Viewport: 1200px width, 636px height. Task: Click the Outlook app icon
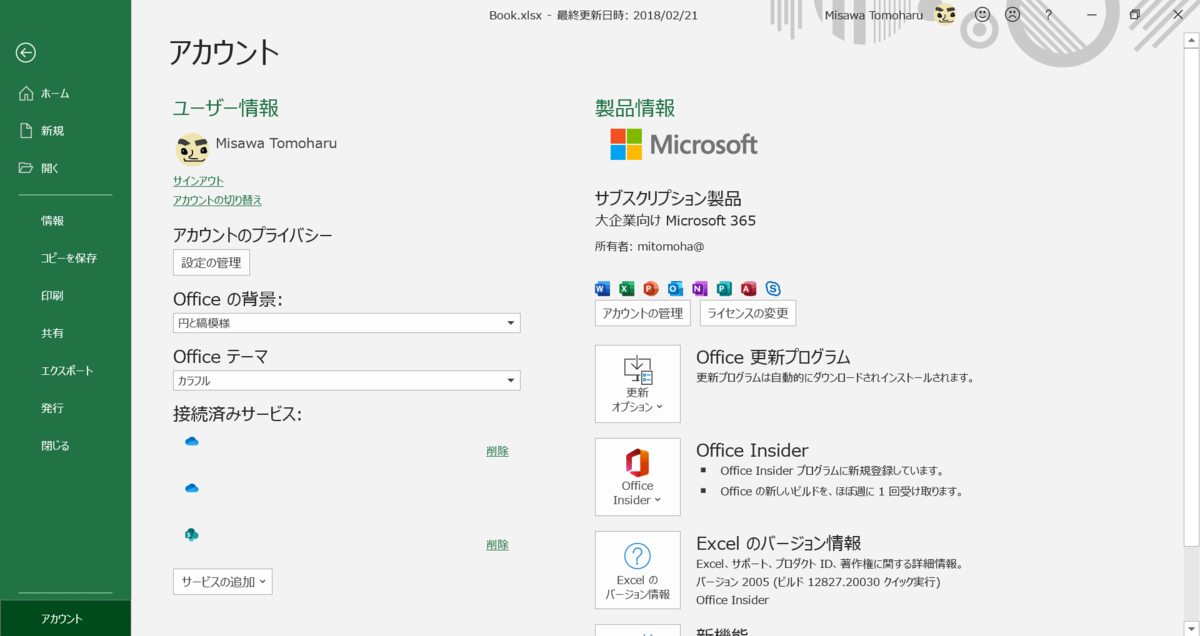675,289
